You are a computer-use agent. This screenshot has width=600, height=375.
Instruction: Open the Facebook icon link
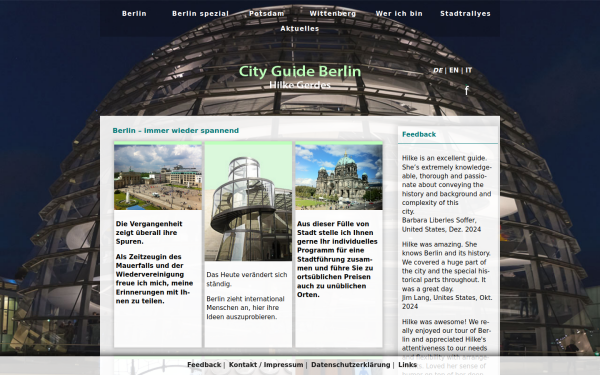466,91
